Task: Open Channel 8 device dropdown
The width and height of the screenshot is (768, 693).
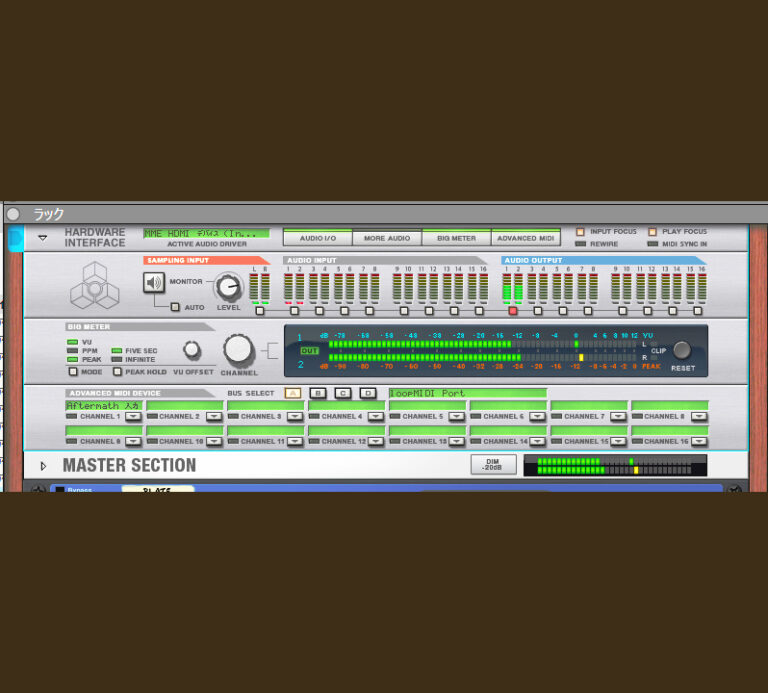Action: [699, 416]
